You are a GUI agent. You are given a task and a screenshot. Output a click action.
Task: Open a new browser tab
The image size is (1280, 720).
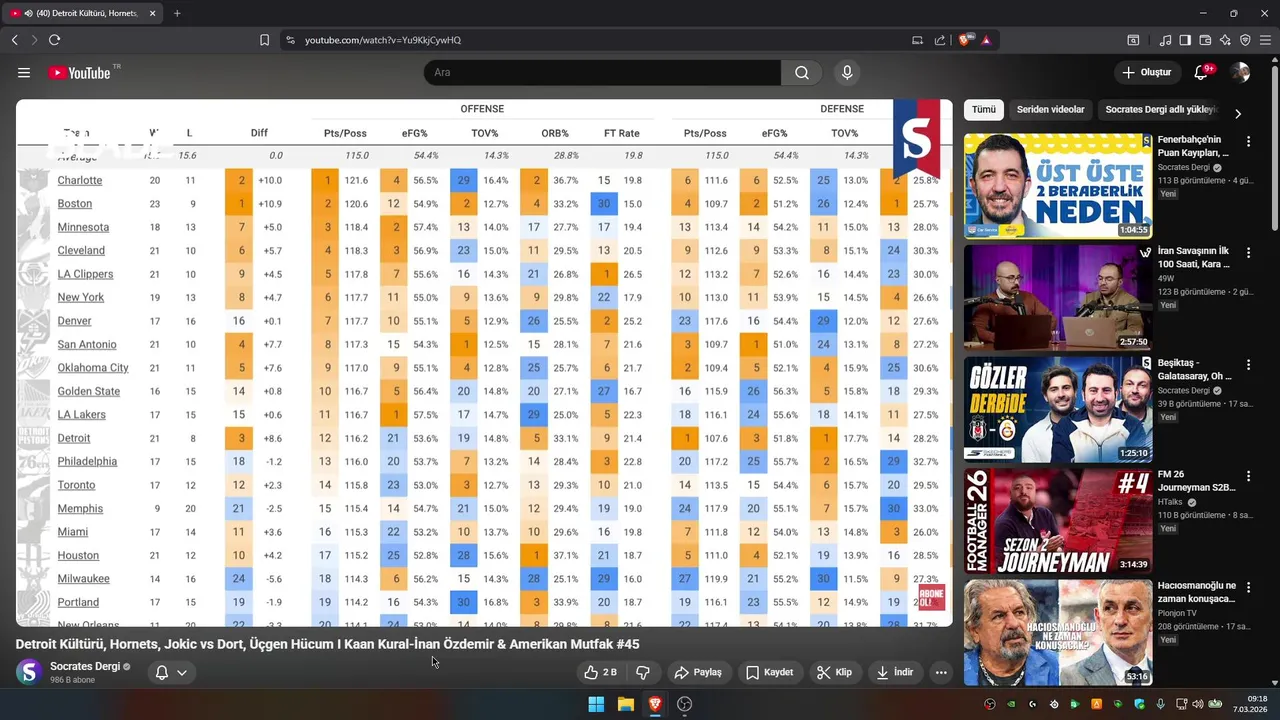coord(177,13)
